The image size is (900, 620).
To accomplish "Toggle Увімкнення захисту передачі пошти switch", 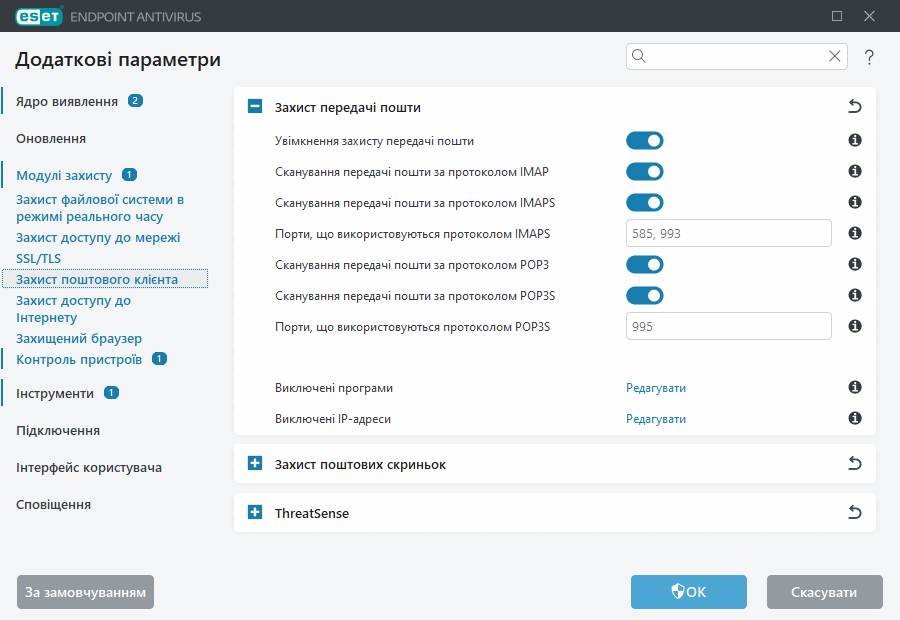I will pos(645,141).
